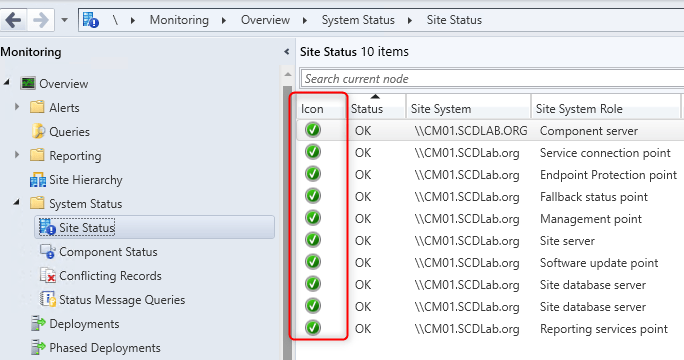Expand the Alerts folder
684x360 pixels.
click(x=17, y=106)
